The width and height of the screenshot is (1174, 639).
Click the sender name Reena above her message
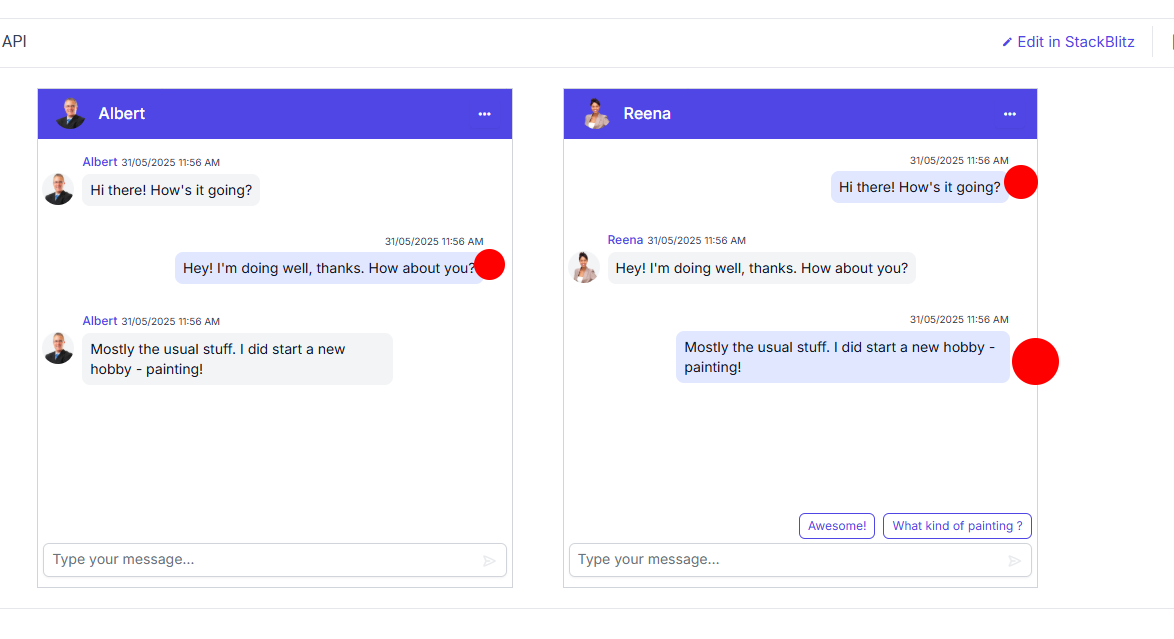point(625,240)
